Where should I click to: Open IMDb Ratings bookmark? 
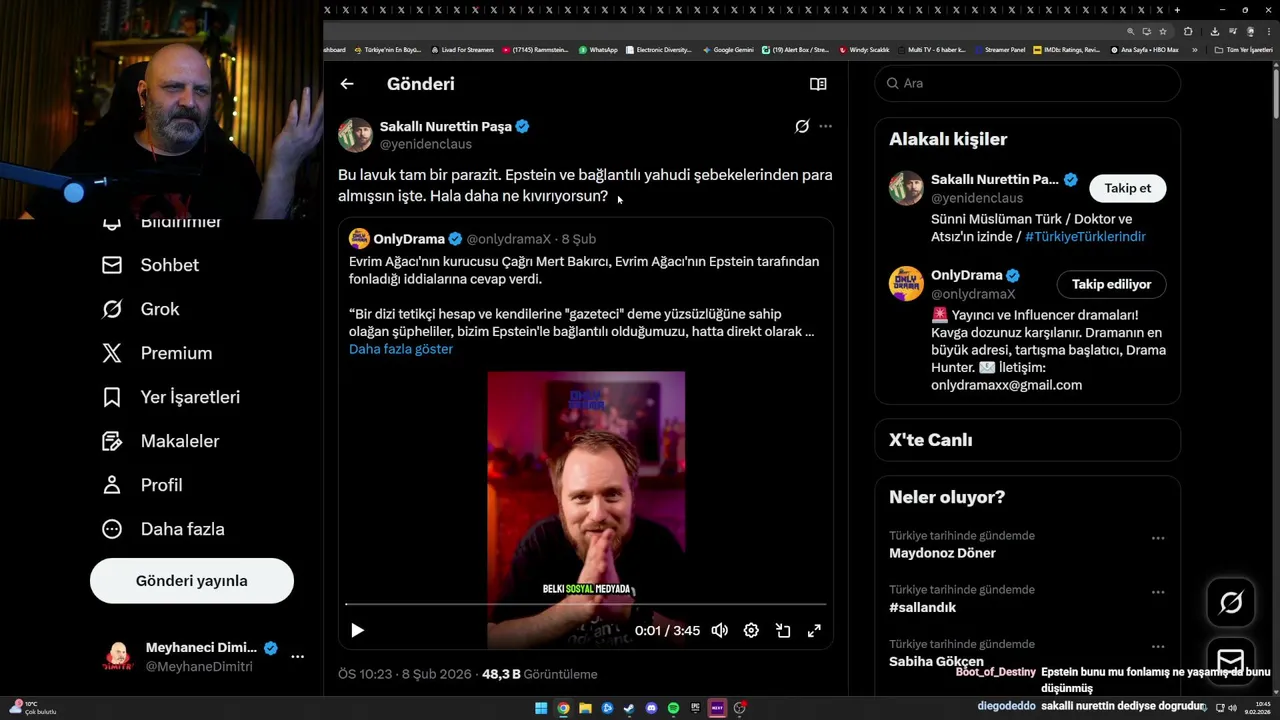click(1066, 49)
